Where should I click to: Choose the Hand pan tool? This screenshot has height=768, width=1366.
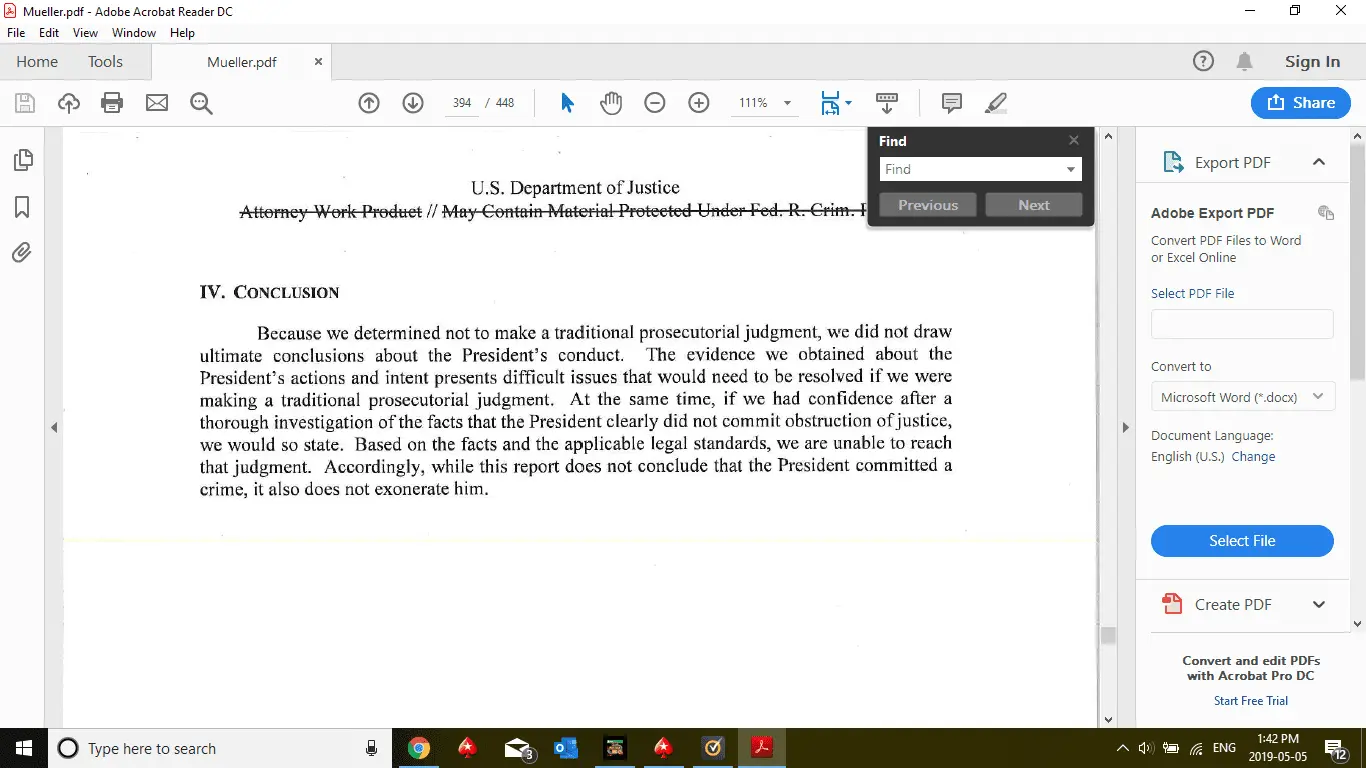611,103
